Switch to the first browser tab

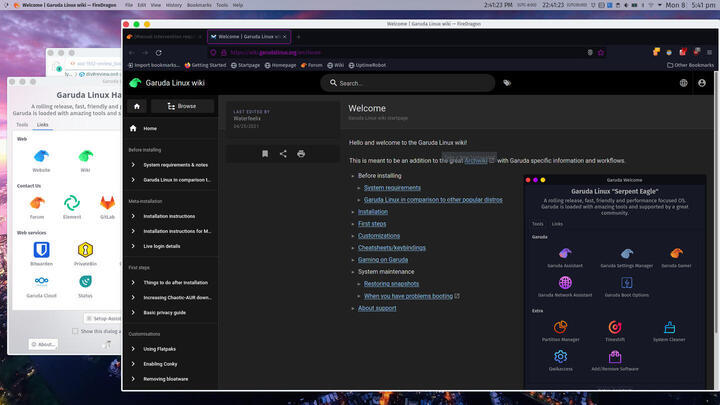click(x=164, y=37)
